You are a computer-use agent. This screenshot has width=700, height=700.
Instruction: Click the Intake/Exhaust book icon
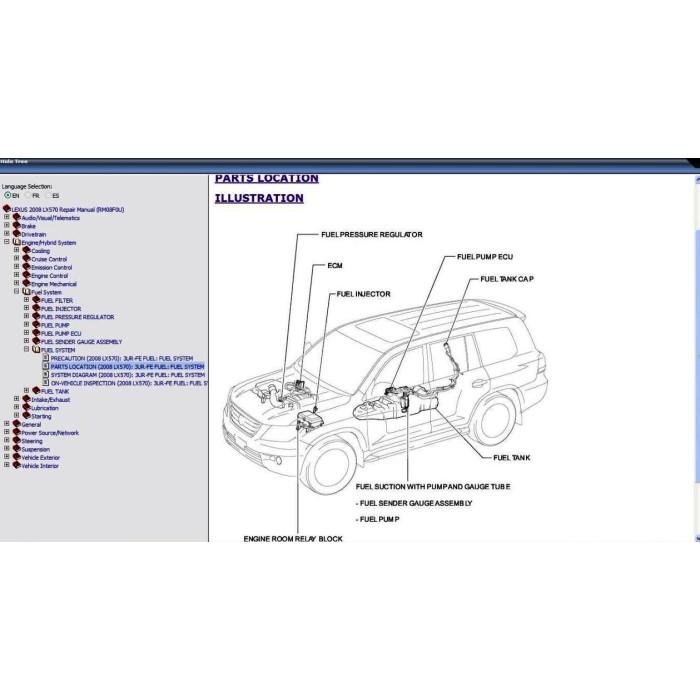coord(26,399)
